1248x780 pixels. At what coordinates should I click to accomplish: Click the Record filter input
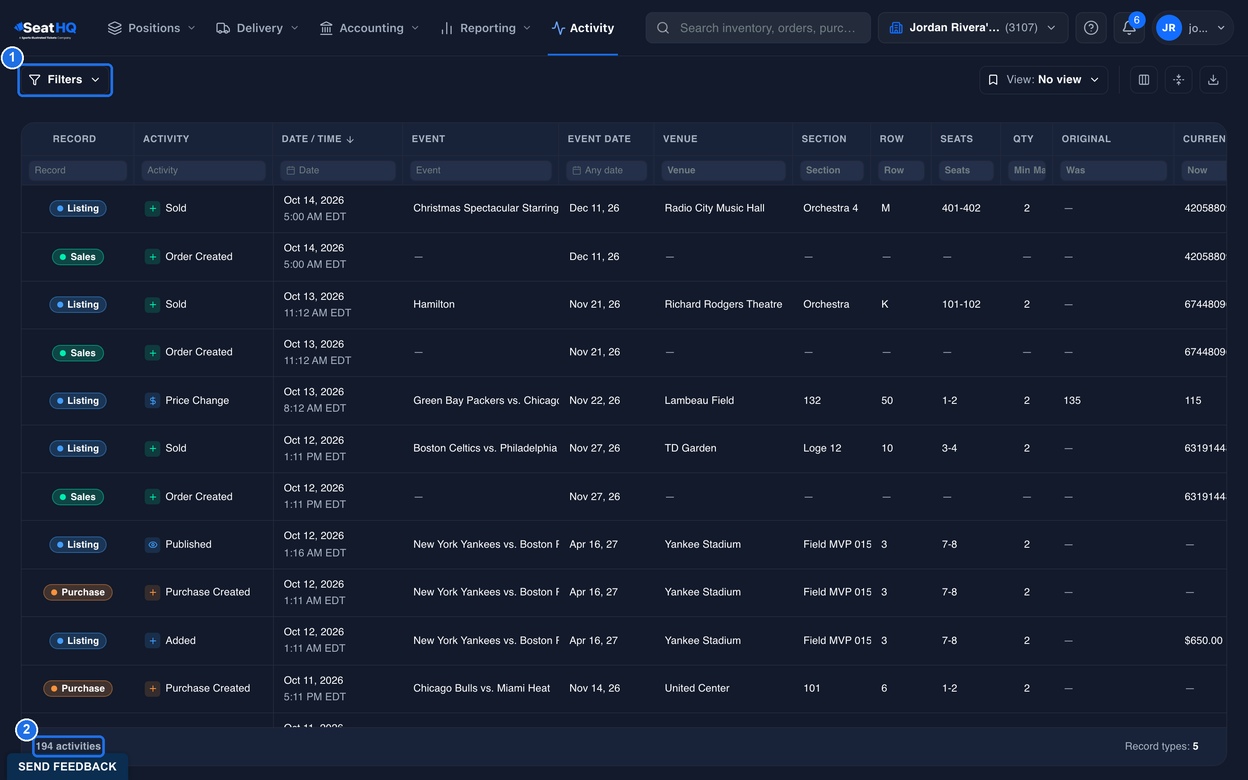(x=78, y=170)
